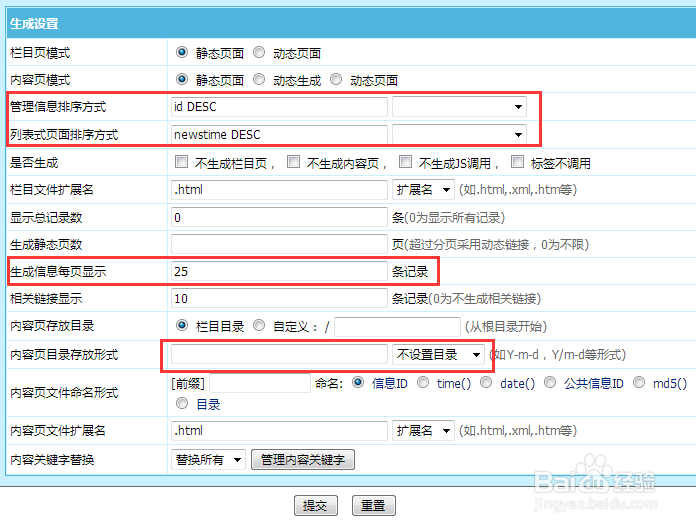The width and height of the screenshot is (696, 528).
Task: Focus the newstime DESC sort field
Action: 279,134
